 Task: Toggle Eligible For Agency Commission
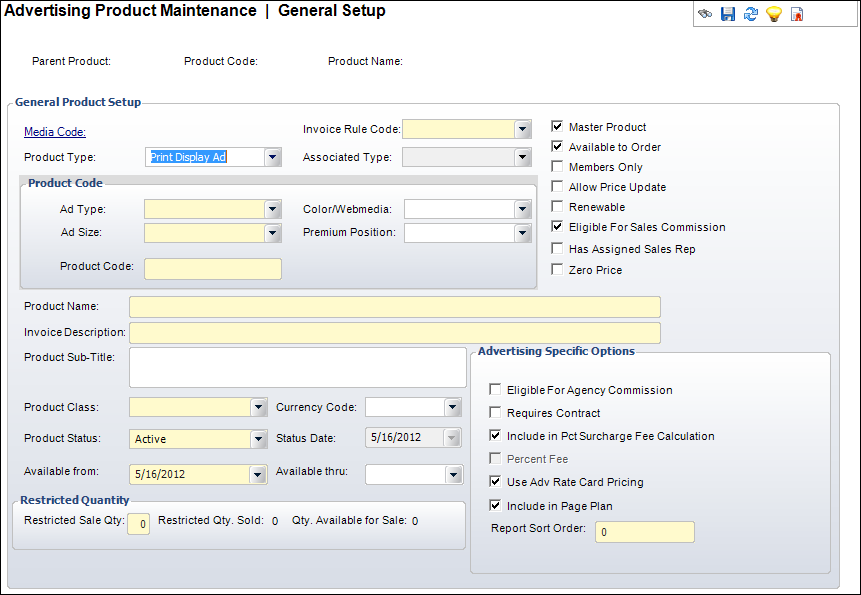click(495, 390)
